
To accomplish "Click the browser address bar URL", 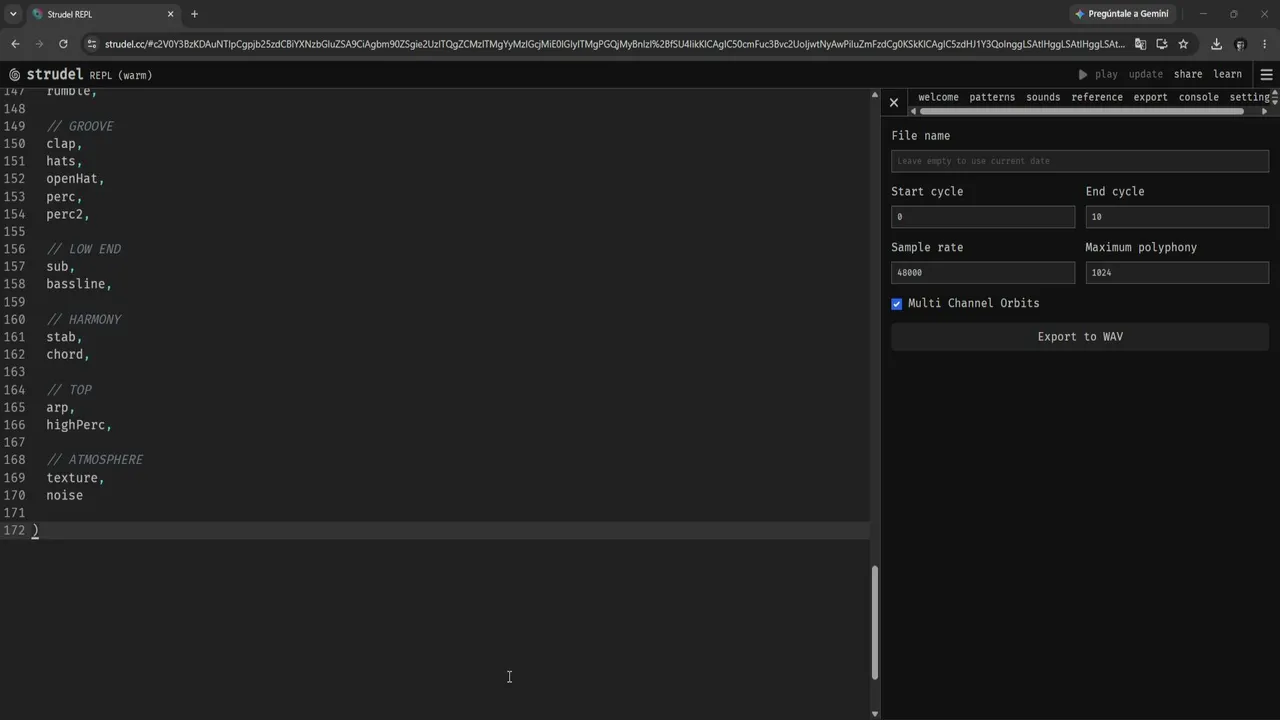I will pos(614,44).
